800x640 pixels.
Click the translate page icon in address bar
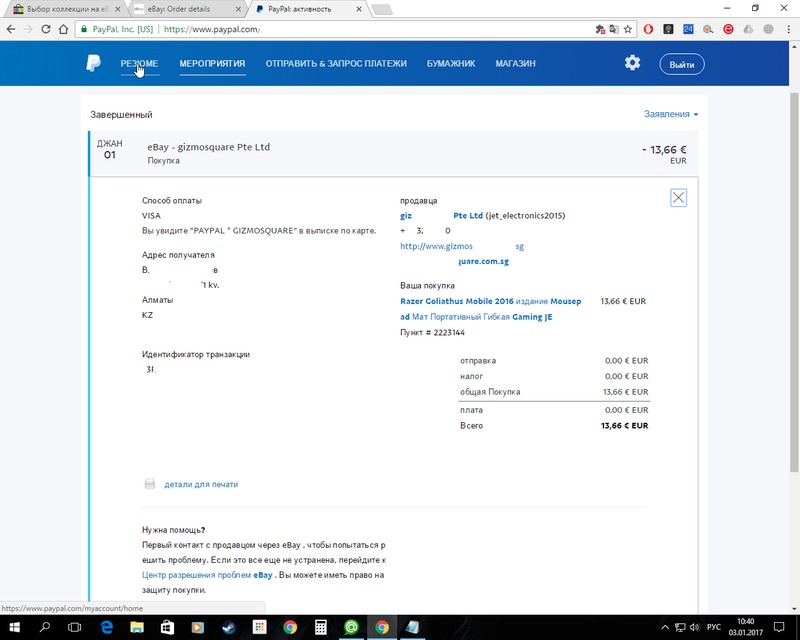(x=614, y=29)
